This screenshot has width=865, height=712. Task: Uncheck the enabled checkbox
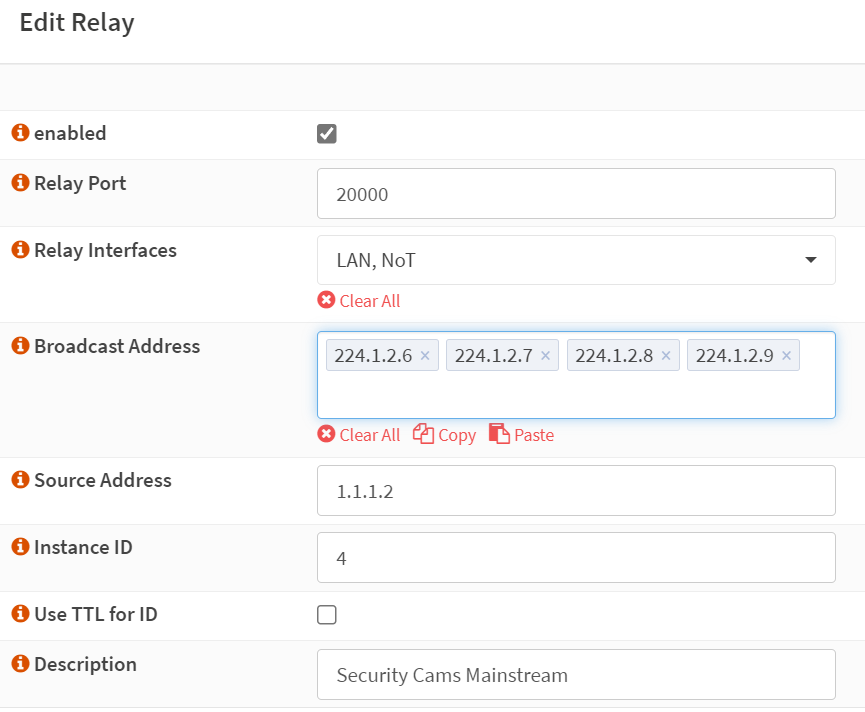tap(327, 133)
